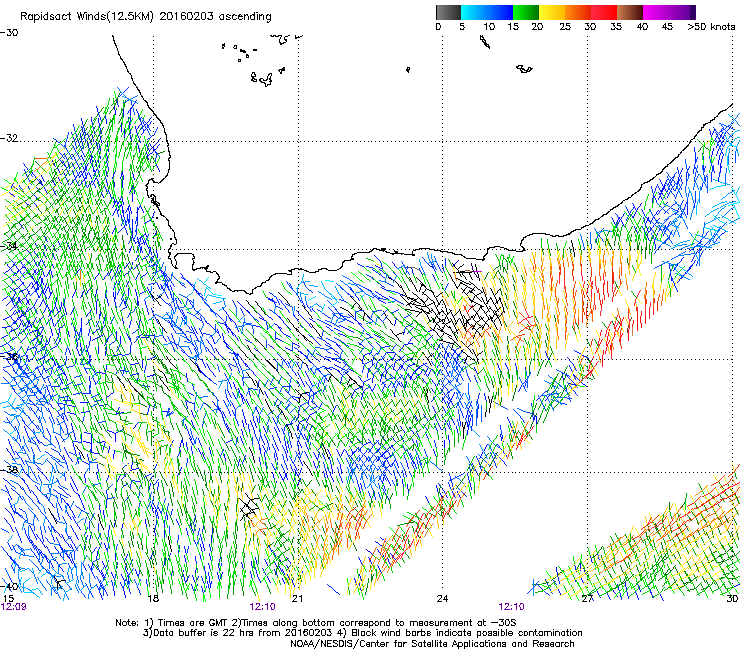The image size is (740, 650).
Task: Click the '45' label under the legend
Action: [667, 27]
